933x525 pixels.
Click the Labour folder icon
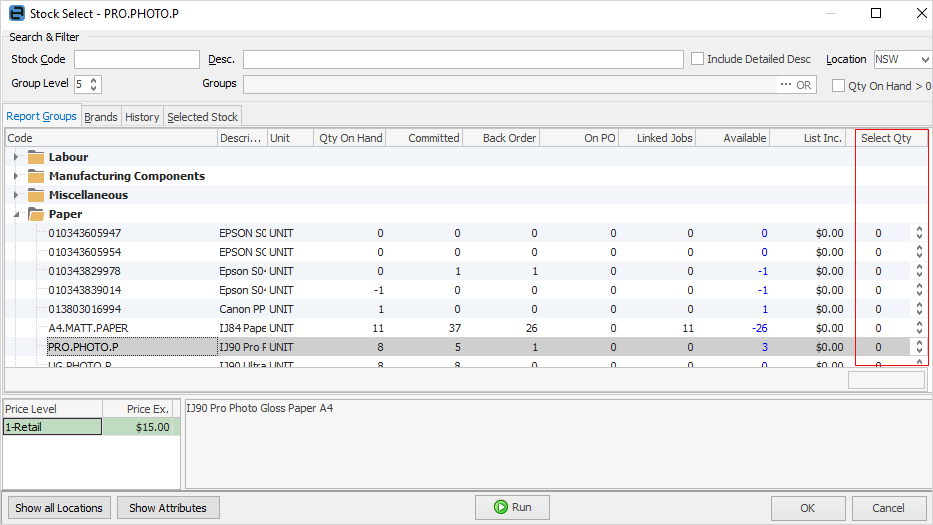[36, 157]
